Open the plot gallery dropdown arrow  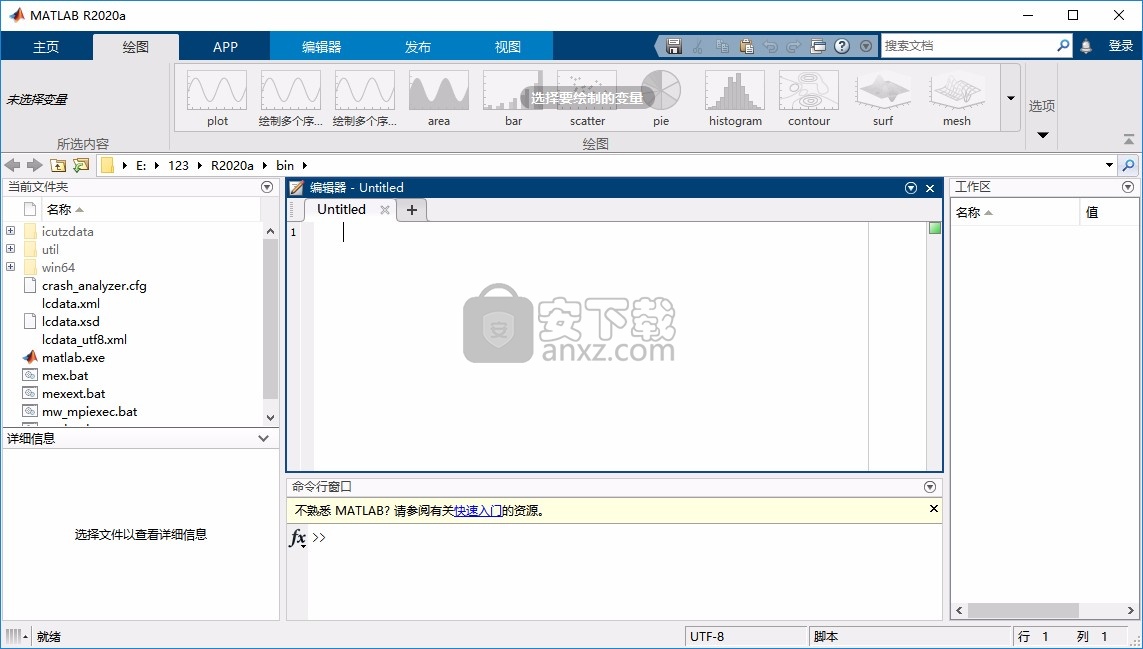[x=1011, y=98]
